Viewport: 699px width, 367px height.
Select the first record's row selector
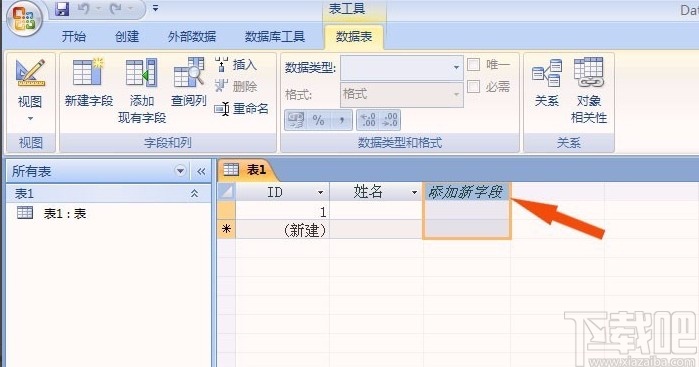[226, 210]
